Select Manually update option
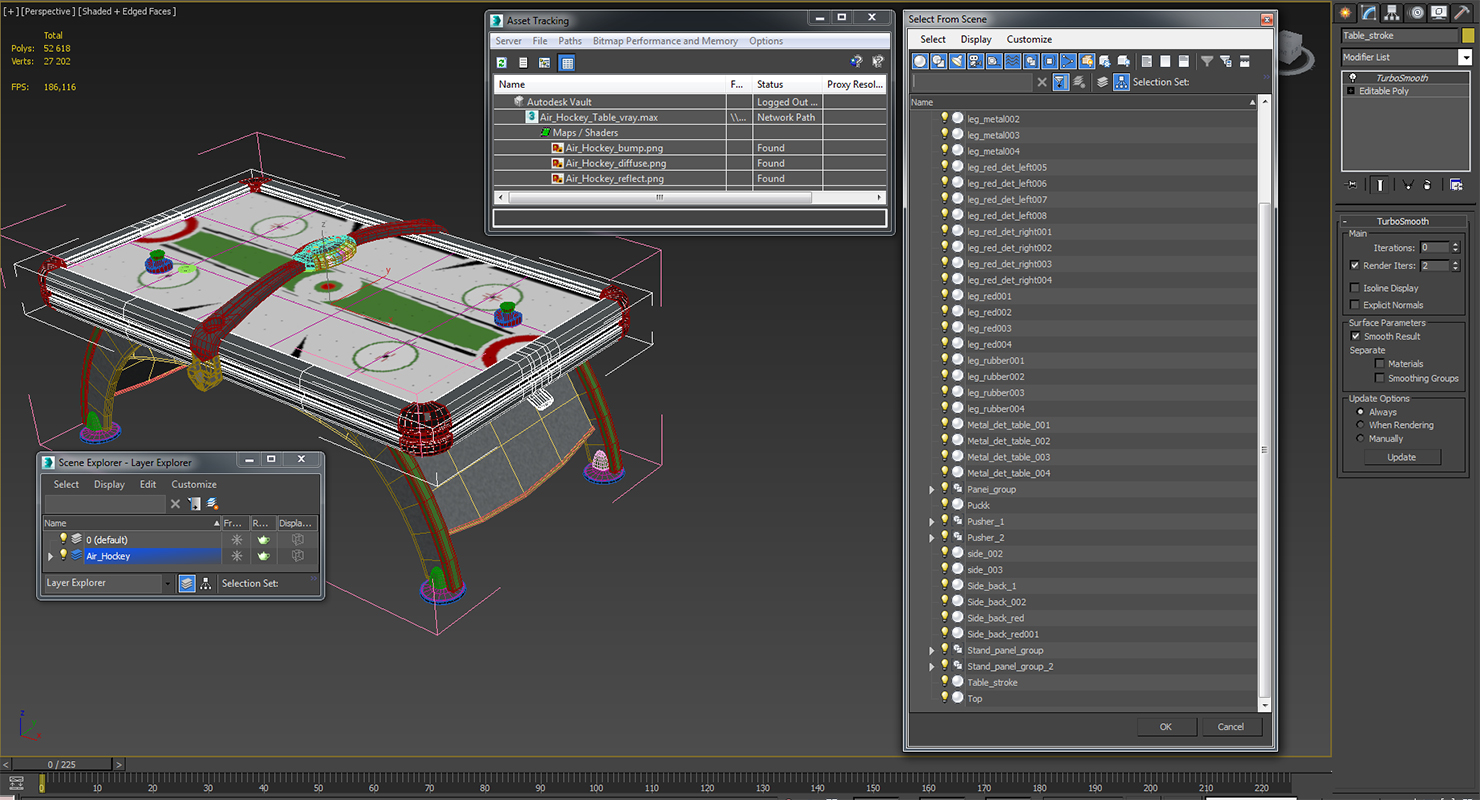 point(1360,438)
